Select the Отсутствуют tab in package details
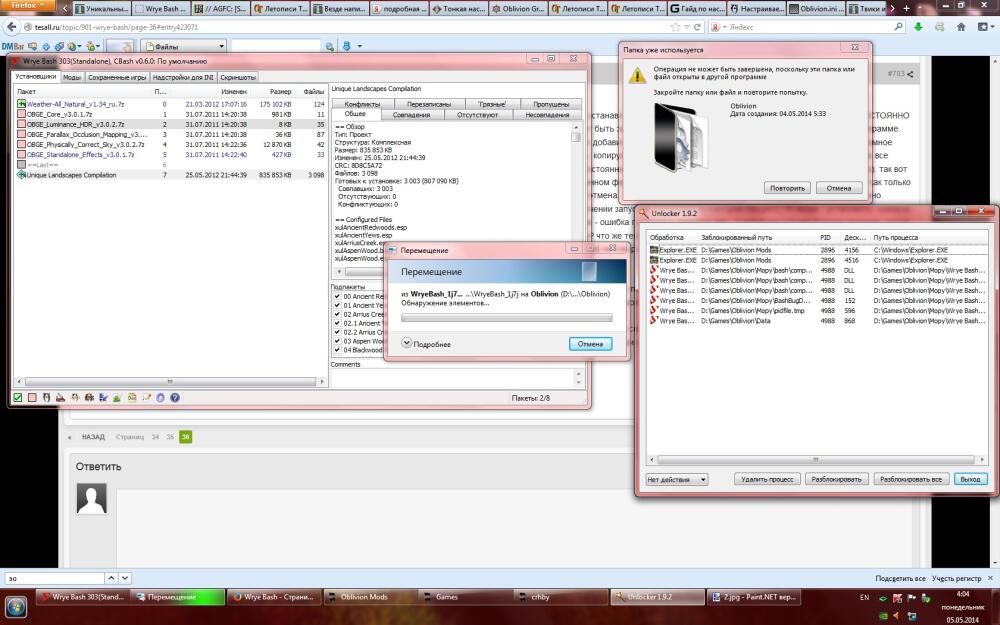 [x=477, y=115]
